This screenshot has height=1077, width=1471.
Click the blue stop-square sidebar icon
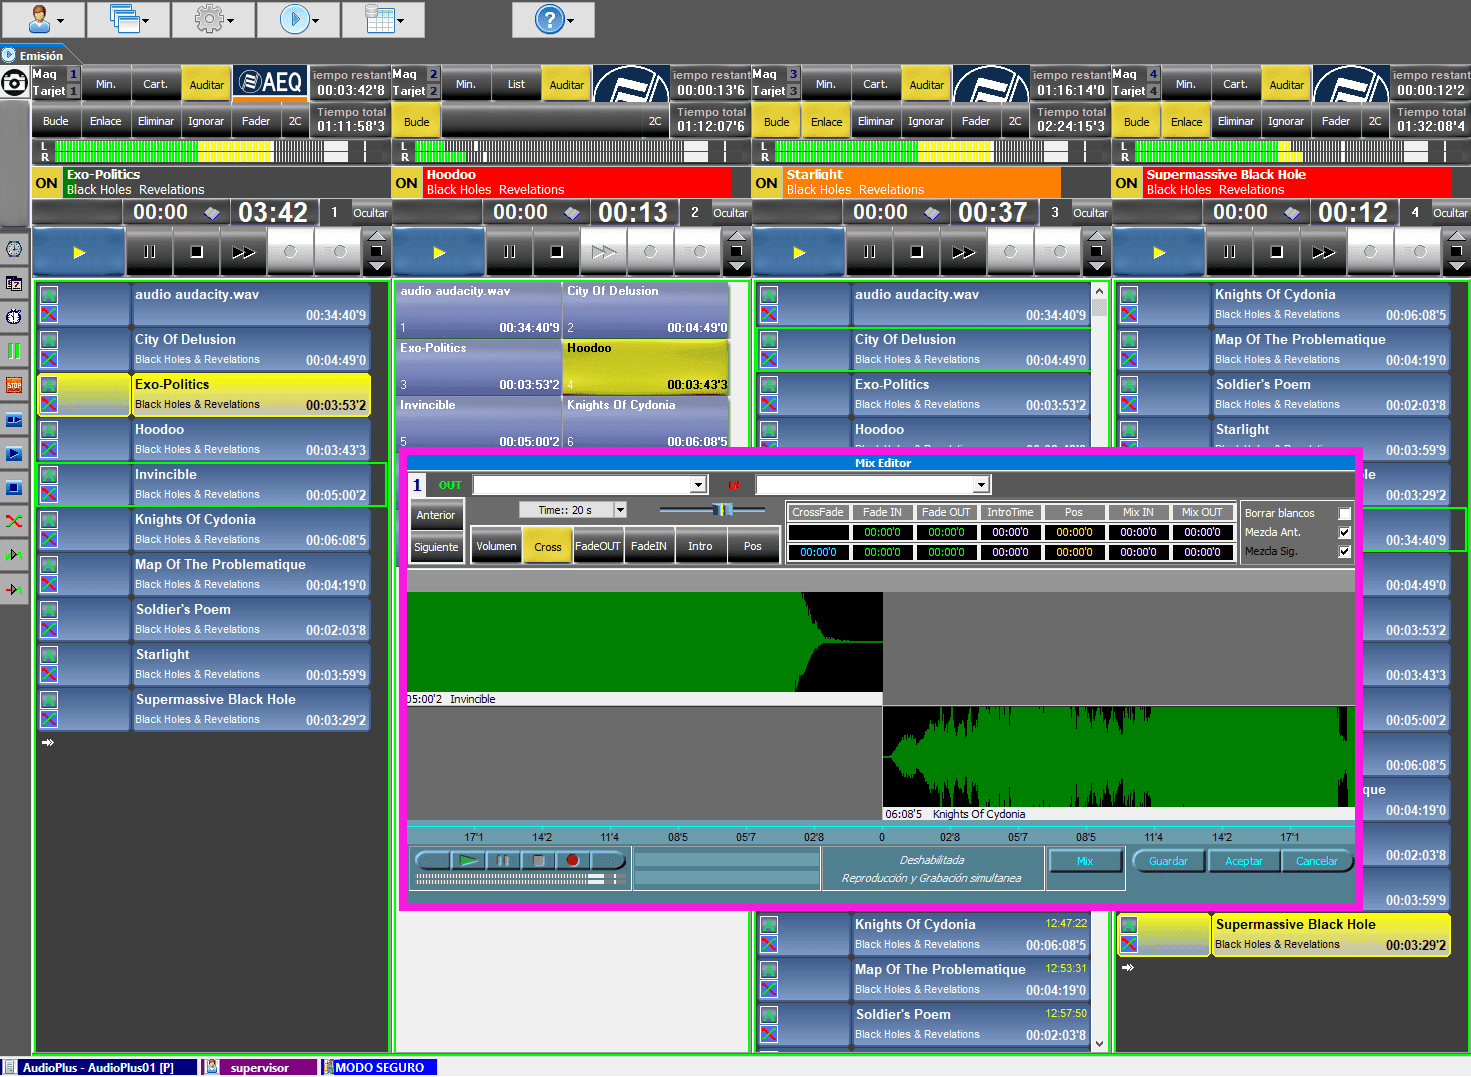click(x=14, y=488)
